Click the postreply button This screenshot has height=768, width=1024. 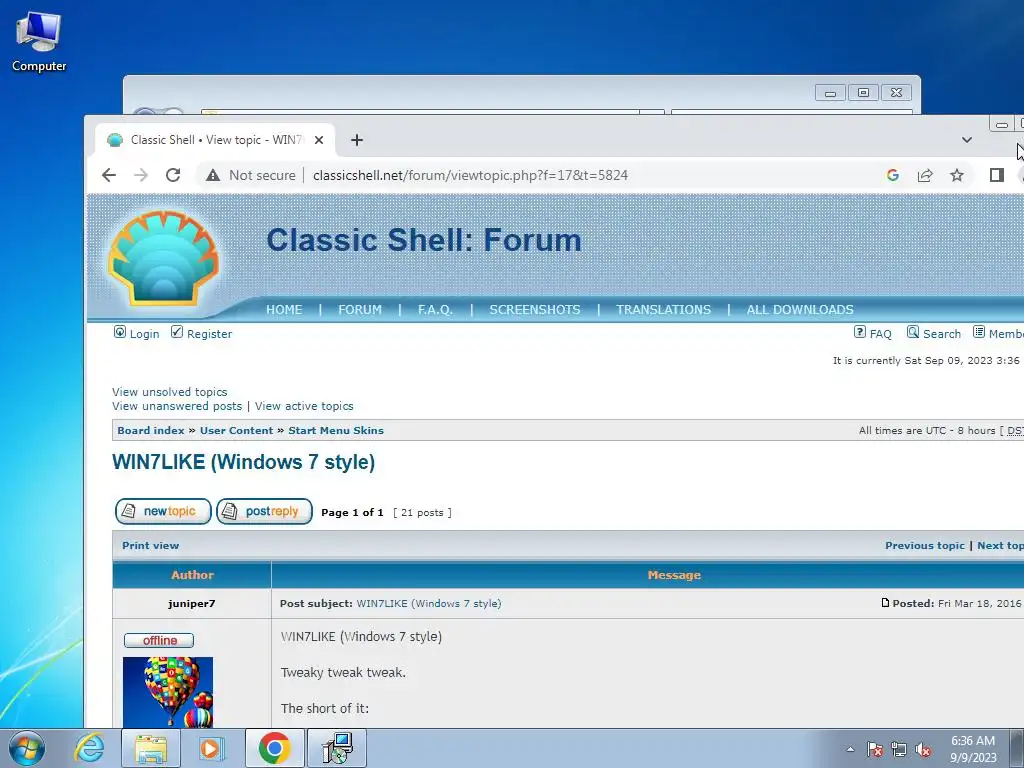tap(264, 511)
